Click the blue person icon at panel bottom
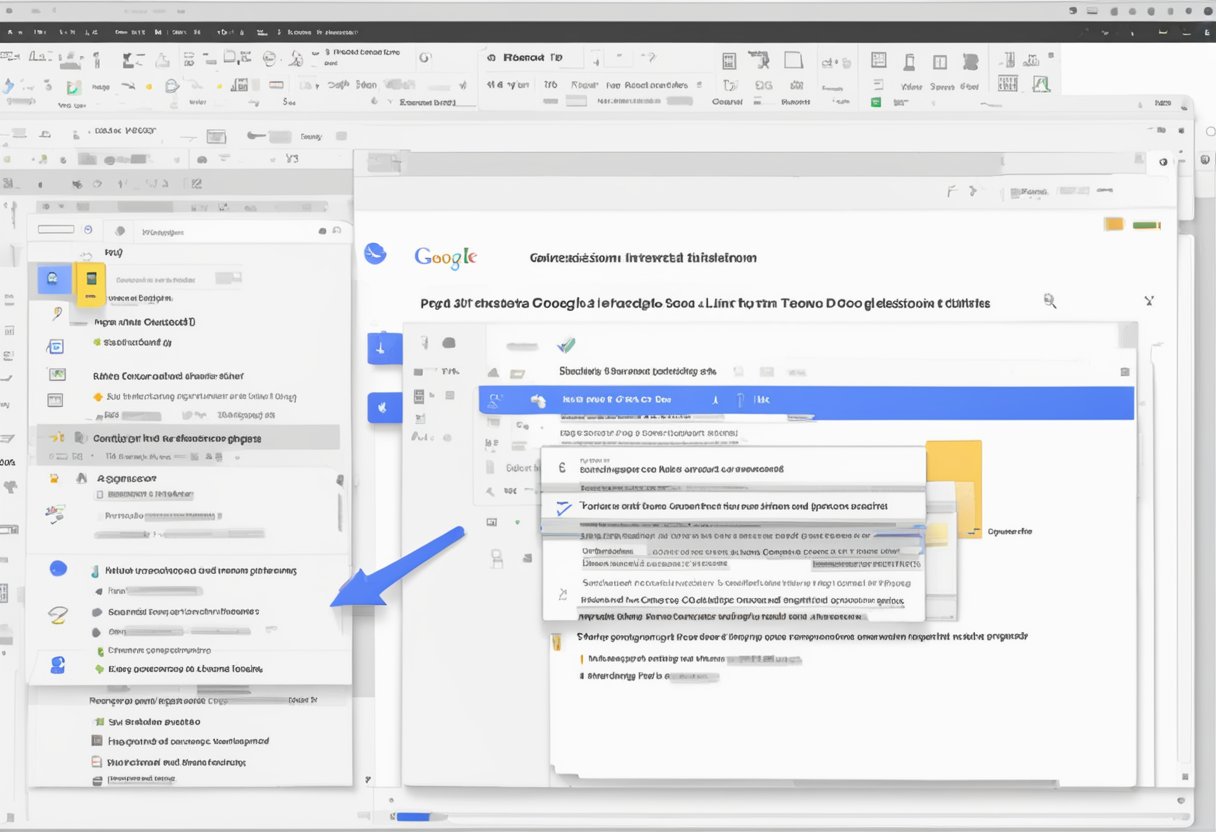Viewport: 1216px width, 832px height. pyautogui.click(x=58, y=665)
